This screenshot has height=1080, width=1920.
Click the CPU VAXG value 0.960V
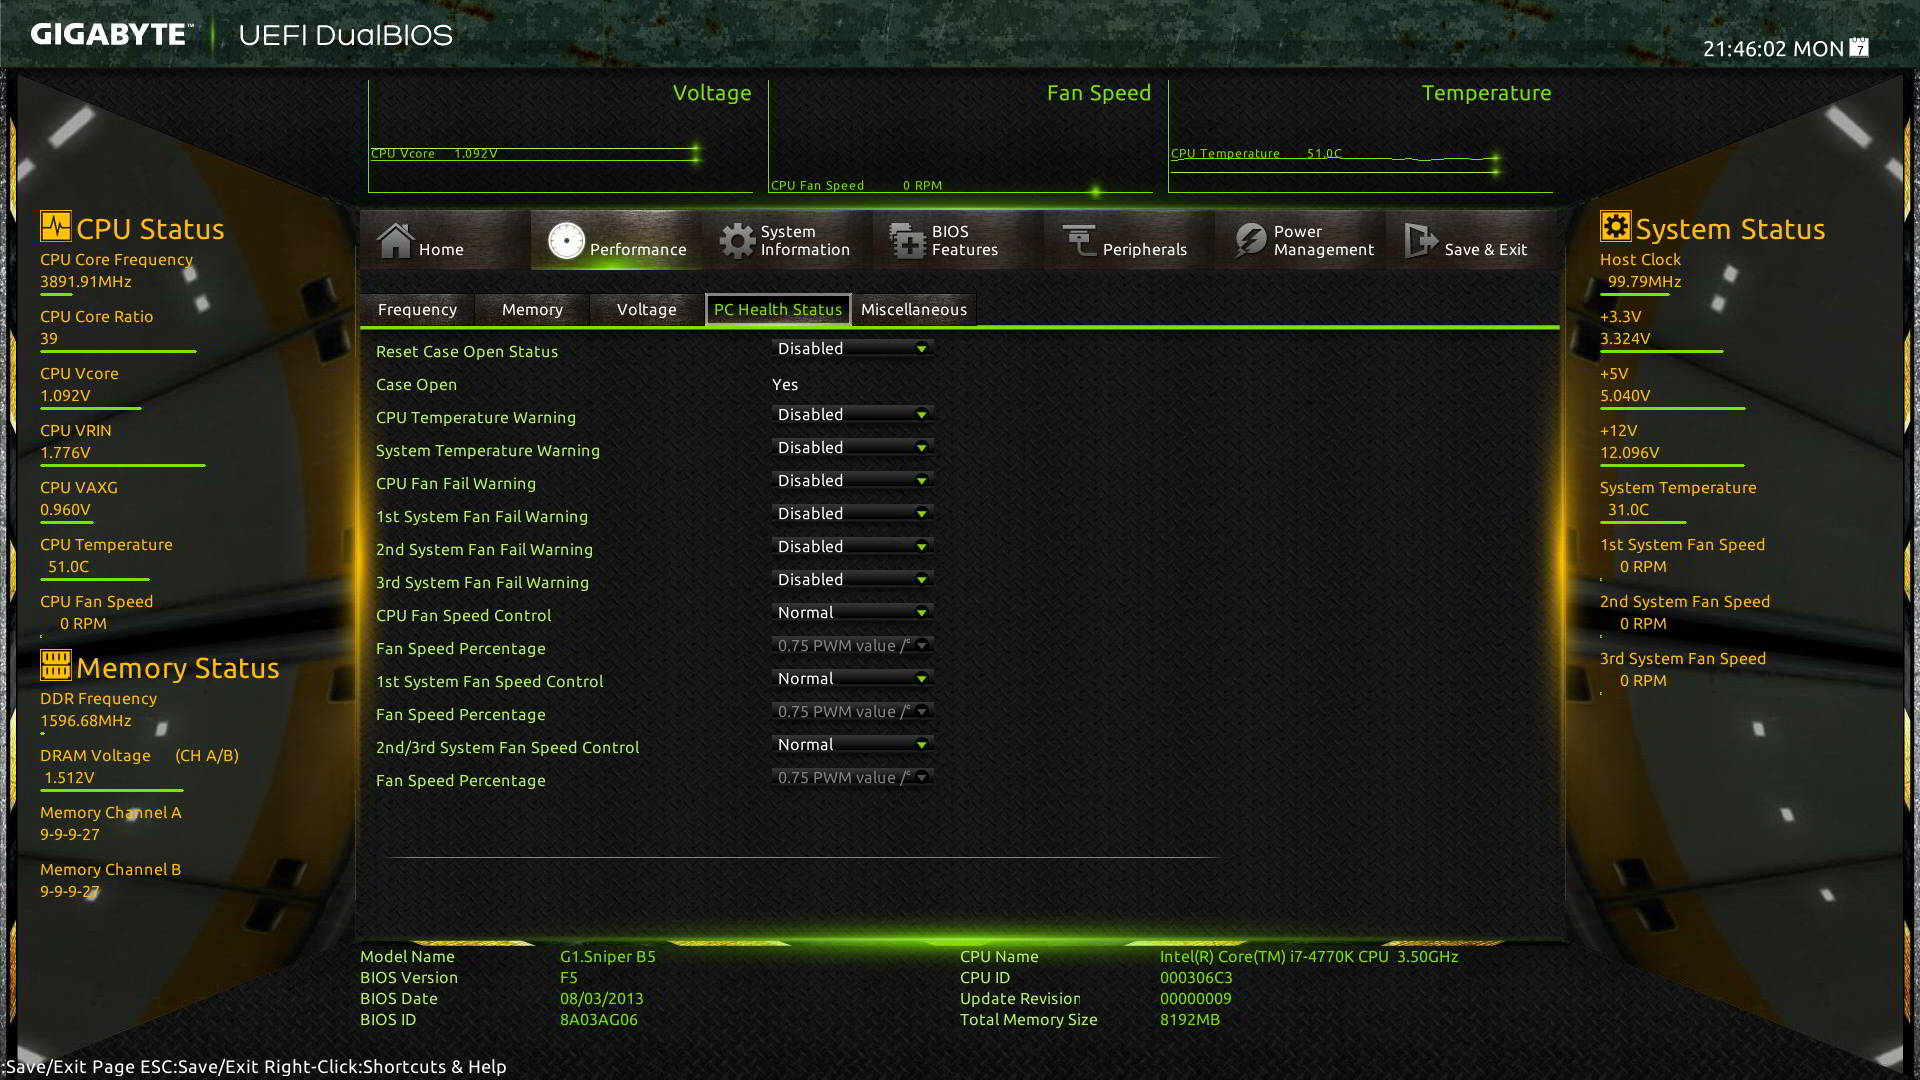65,509
